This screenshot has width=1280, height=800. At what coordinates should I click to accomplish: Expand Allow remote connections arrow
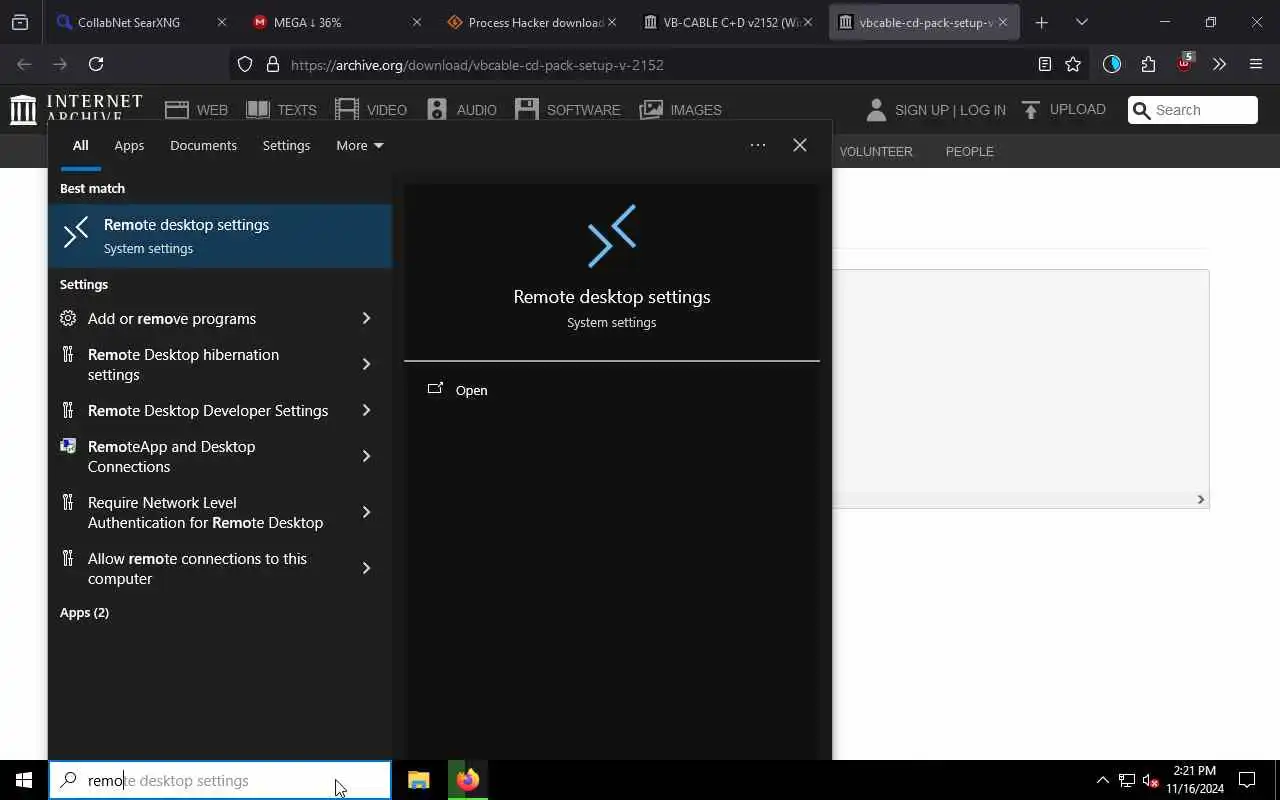pyautogui.click(x=367, y=569)
